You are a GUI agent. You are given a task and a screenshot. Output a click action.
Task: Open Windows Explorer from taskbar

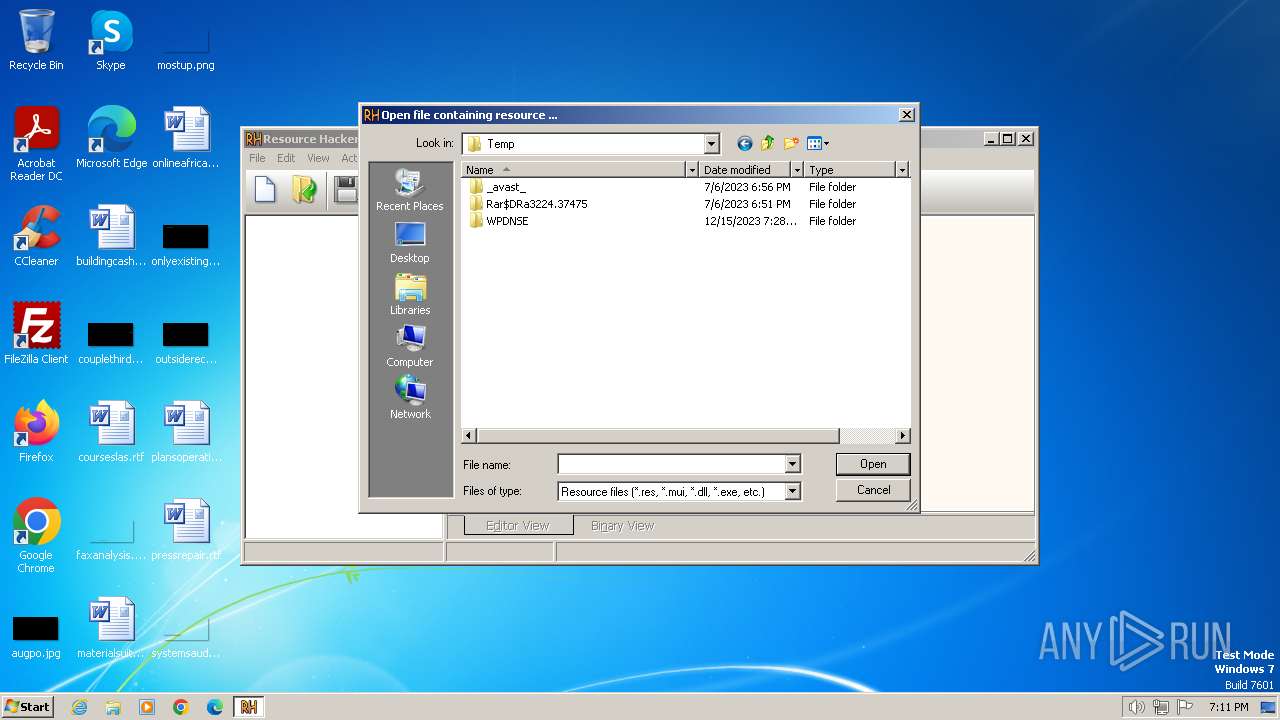(x=113, y=707)
